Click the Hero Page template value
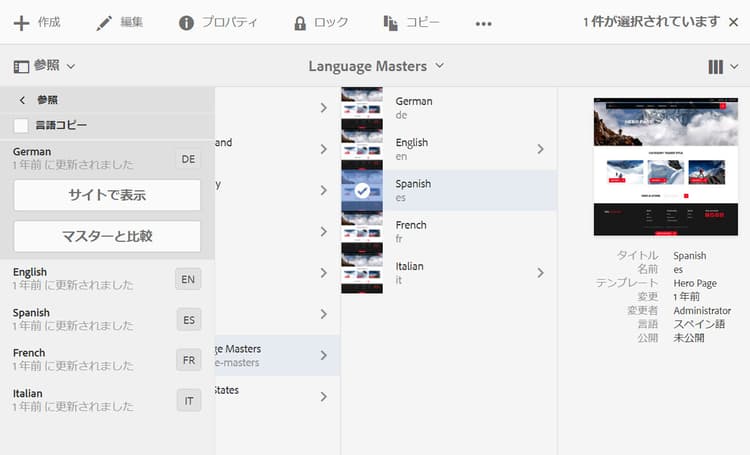This screenshot has width=750, height=455. pos(695,283)
